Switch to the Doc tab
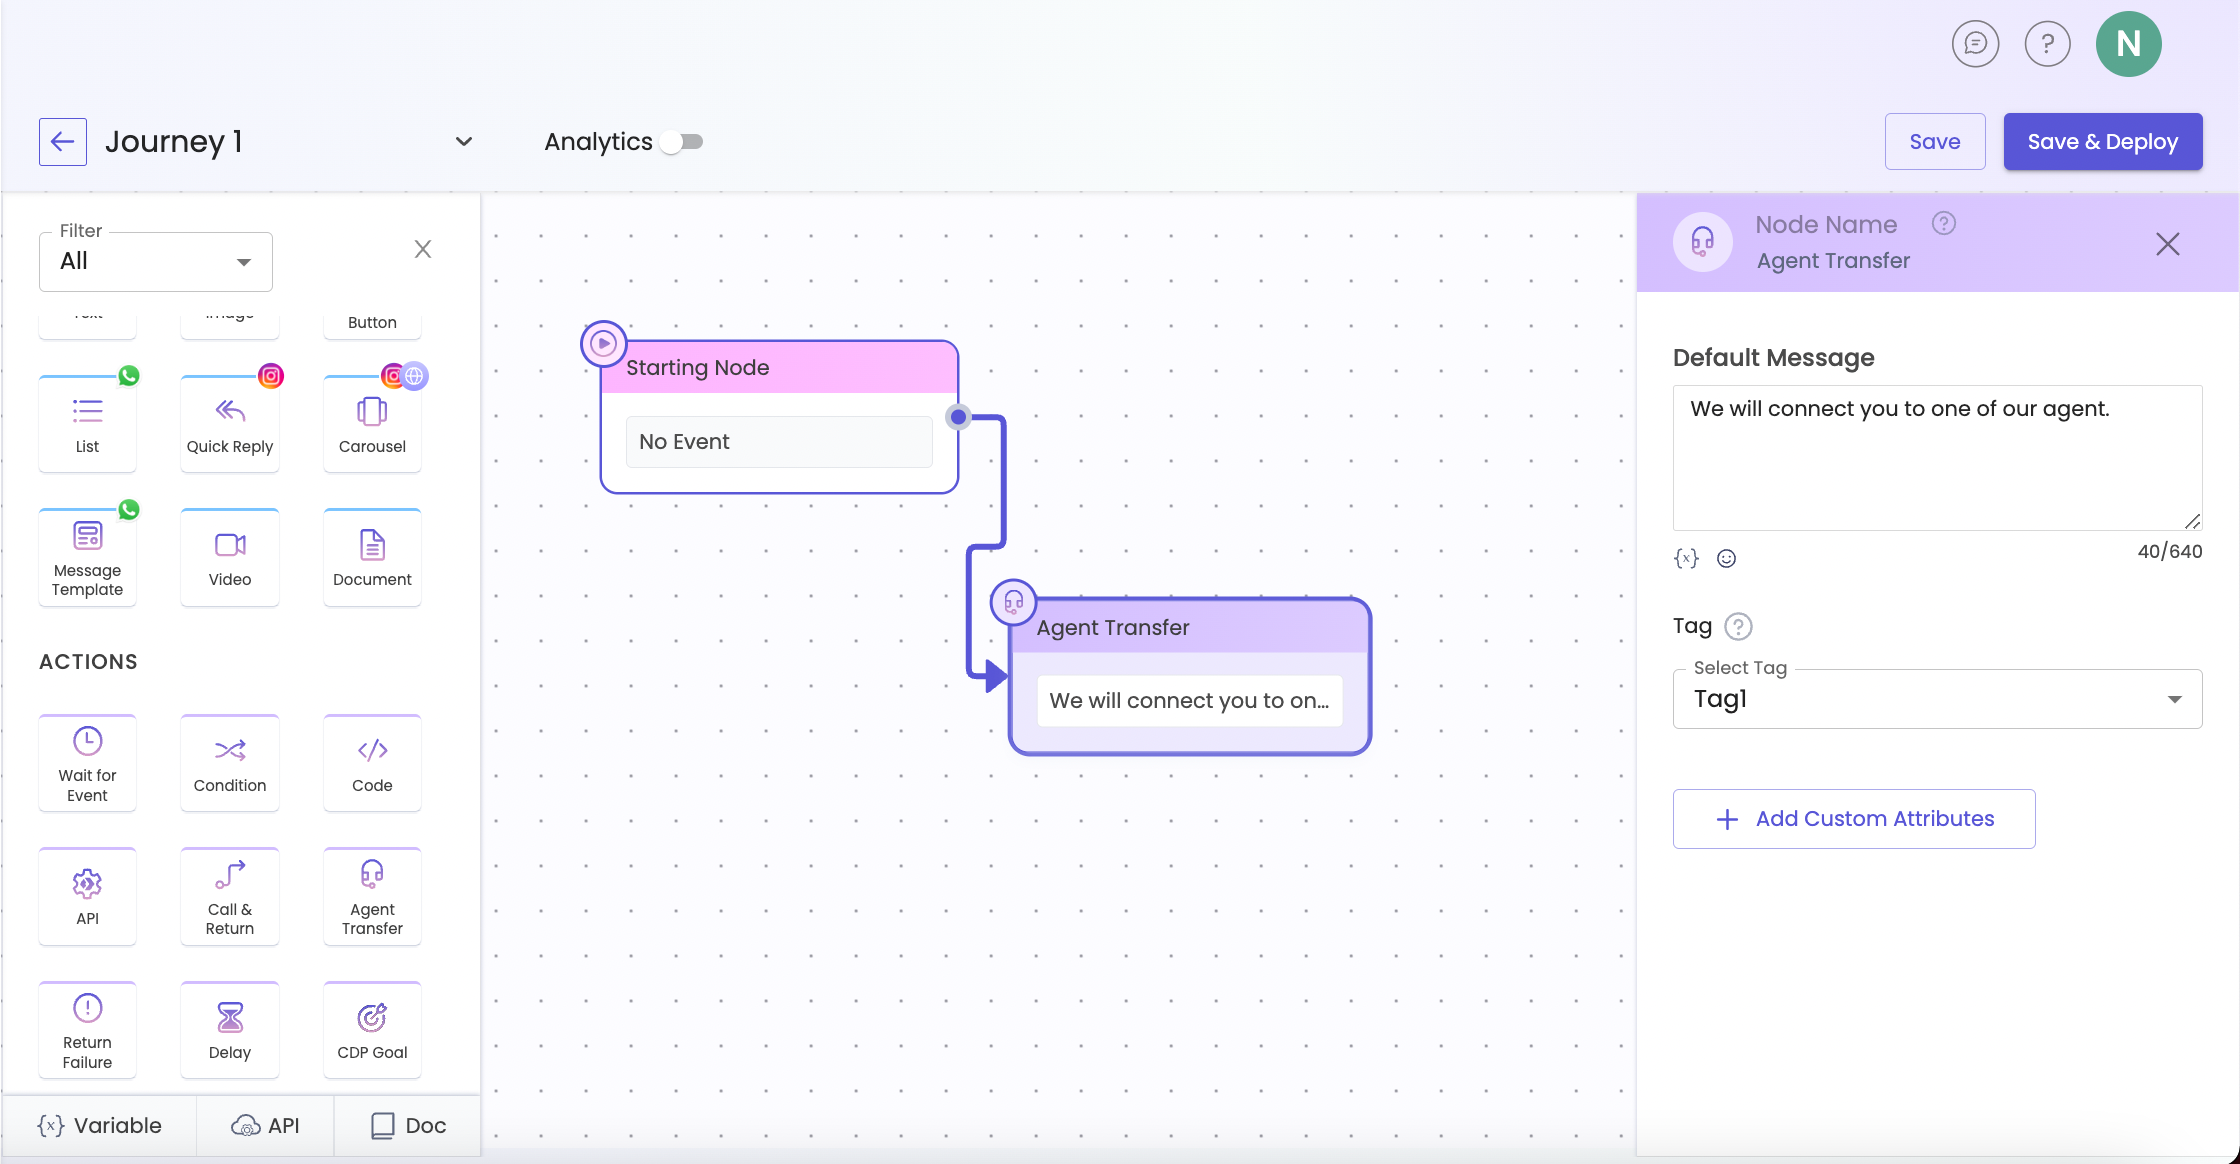The height and width of the screenshot is (1164, 2240). point(408,1126)
